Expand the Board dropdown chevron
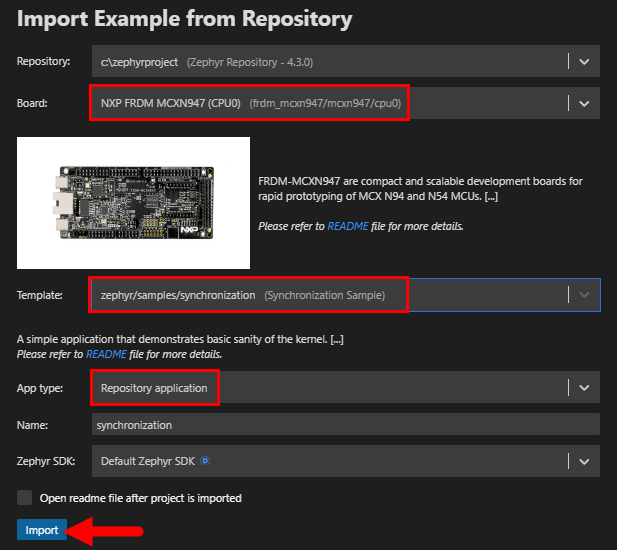Screen dimensions: 617x550 pyautogui.click(x=584, y=103)
